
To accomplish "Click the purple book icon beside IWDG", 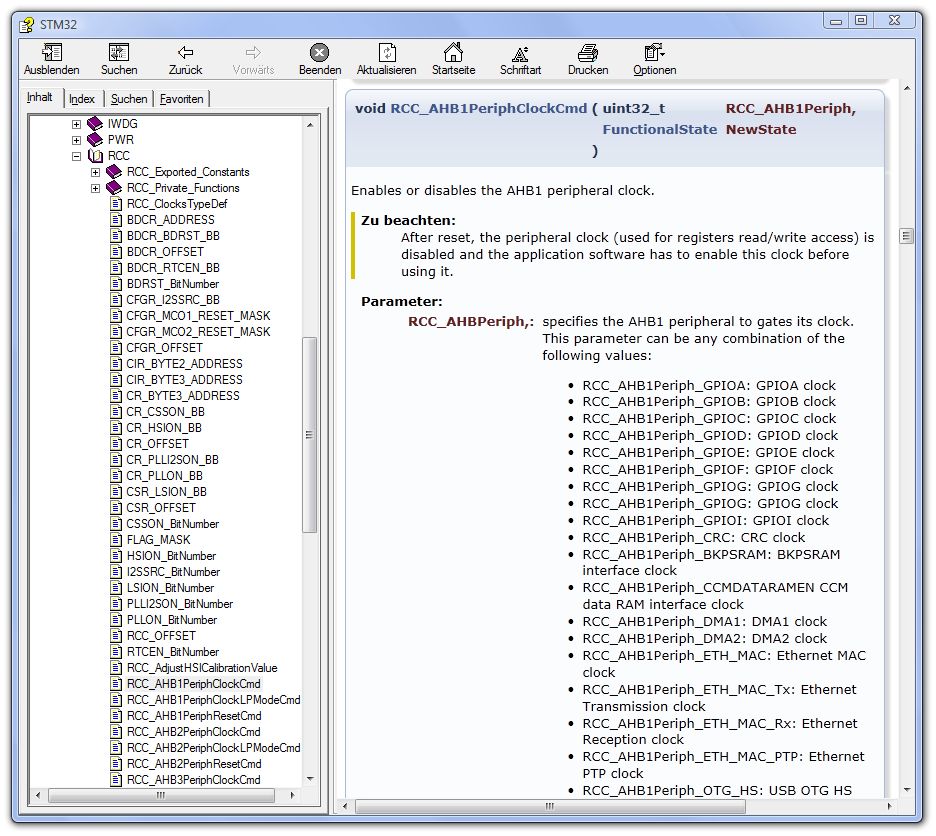I will 95,124.
